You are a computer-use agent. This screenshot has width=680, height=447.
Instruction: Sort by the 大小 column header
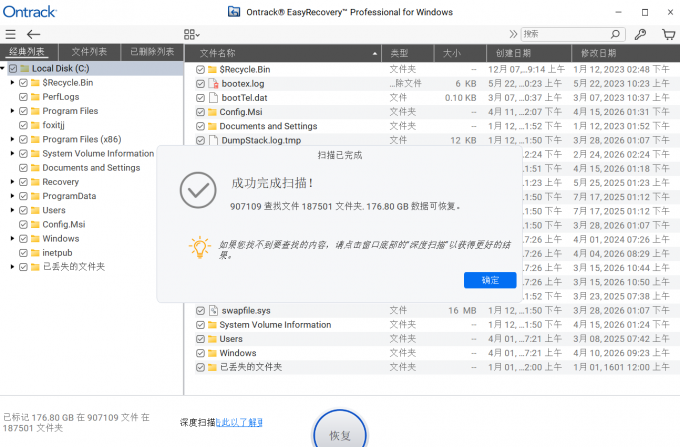coord(460,53)
